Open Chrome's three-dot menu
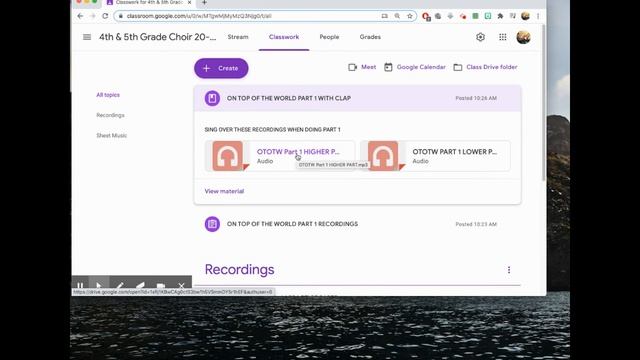This screenshot has height=360, width=640. pos(538,16)
